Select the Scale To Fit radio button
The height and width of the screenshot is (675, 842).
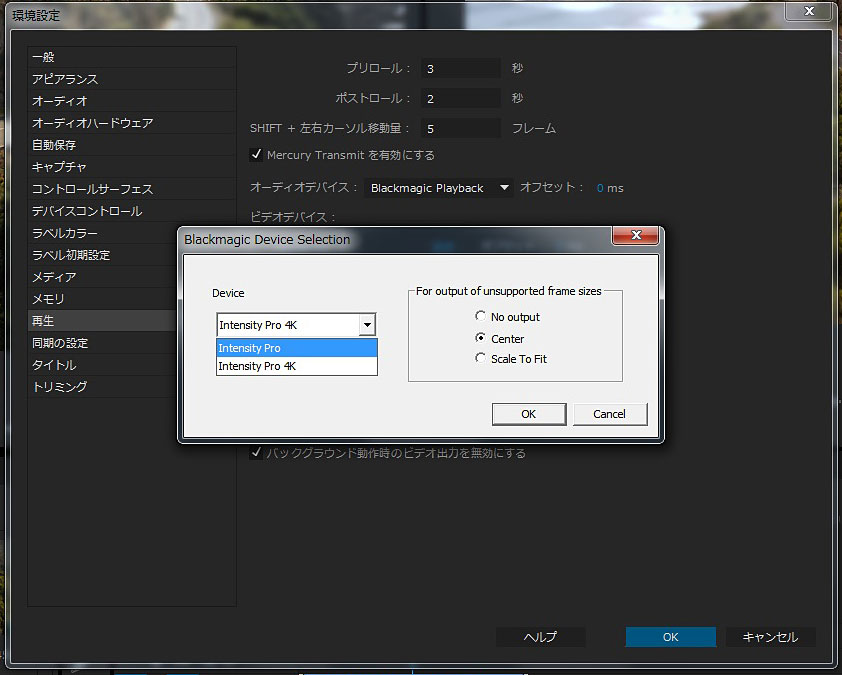coord(480,358)
